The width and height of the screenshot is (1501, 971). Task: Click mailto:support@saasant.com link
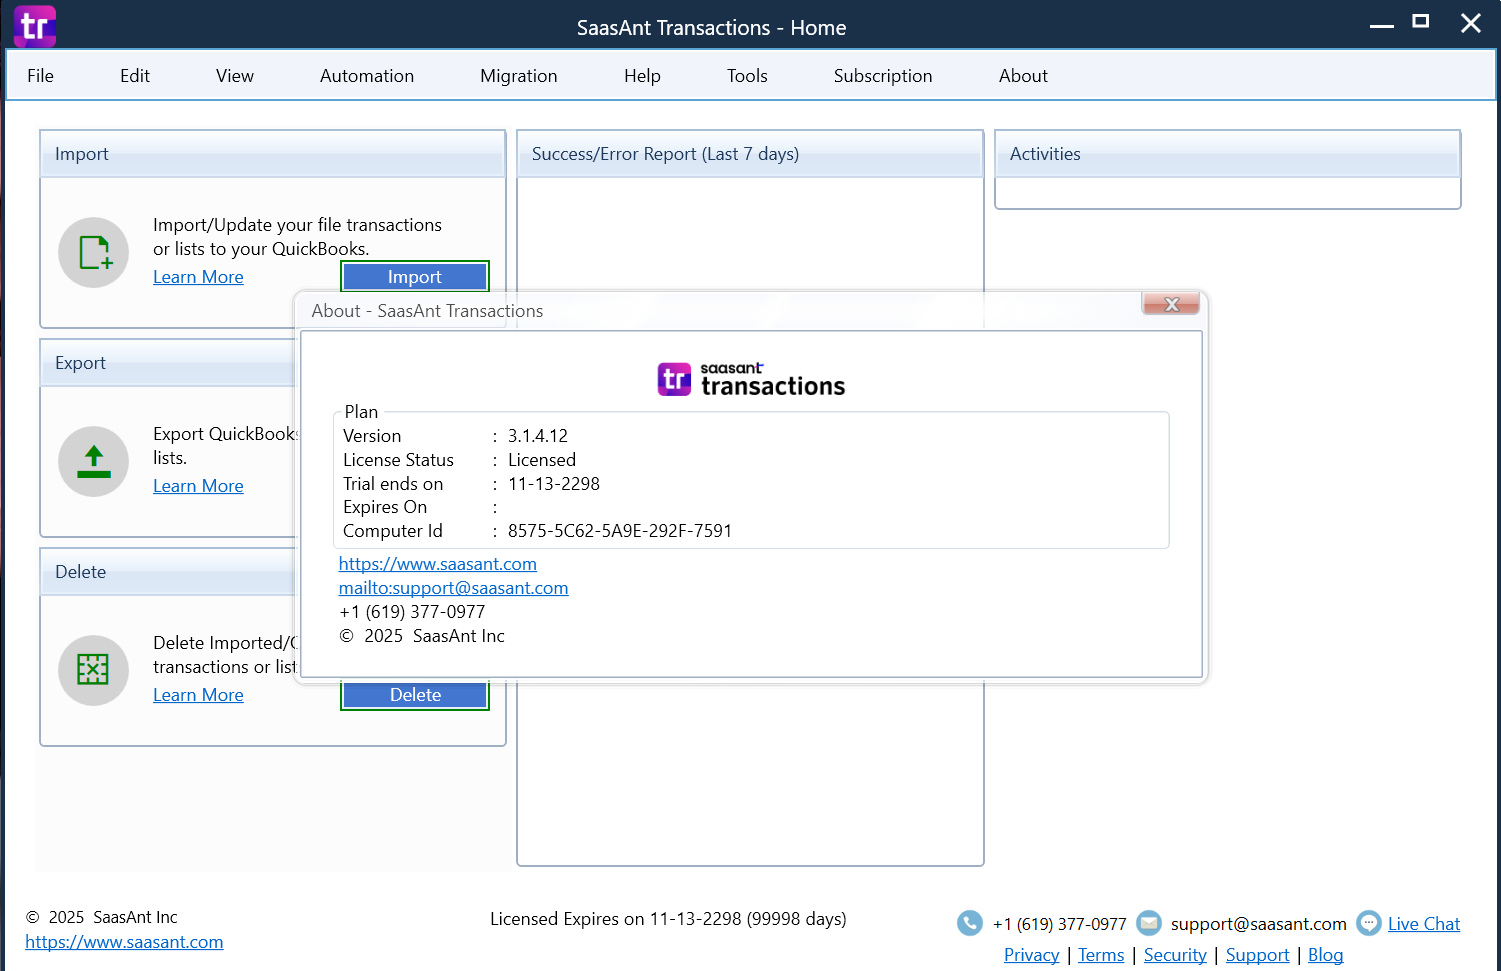coord(454,588)
